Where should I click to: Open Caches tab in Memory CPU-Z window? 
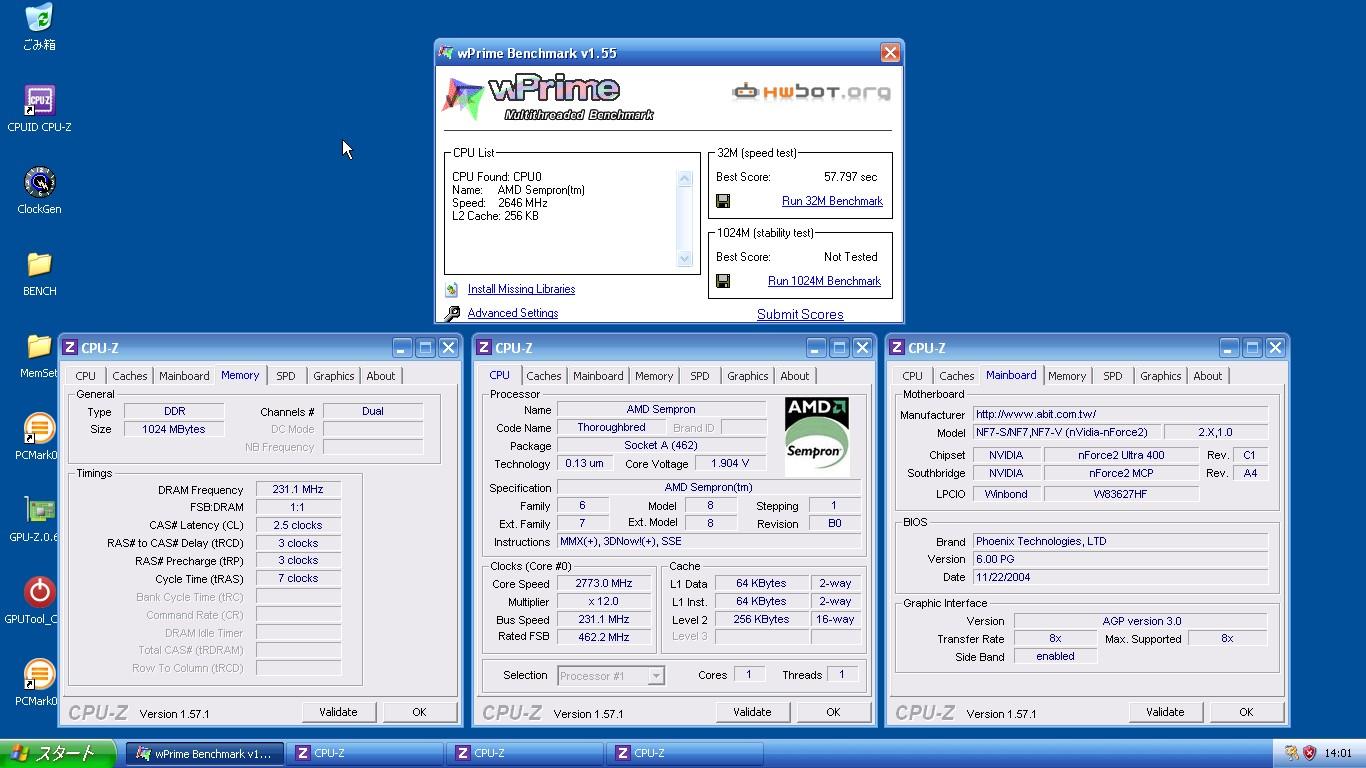point(129,376)
